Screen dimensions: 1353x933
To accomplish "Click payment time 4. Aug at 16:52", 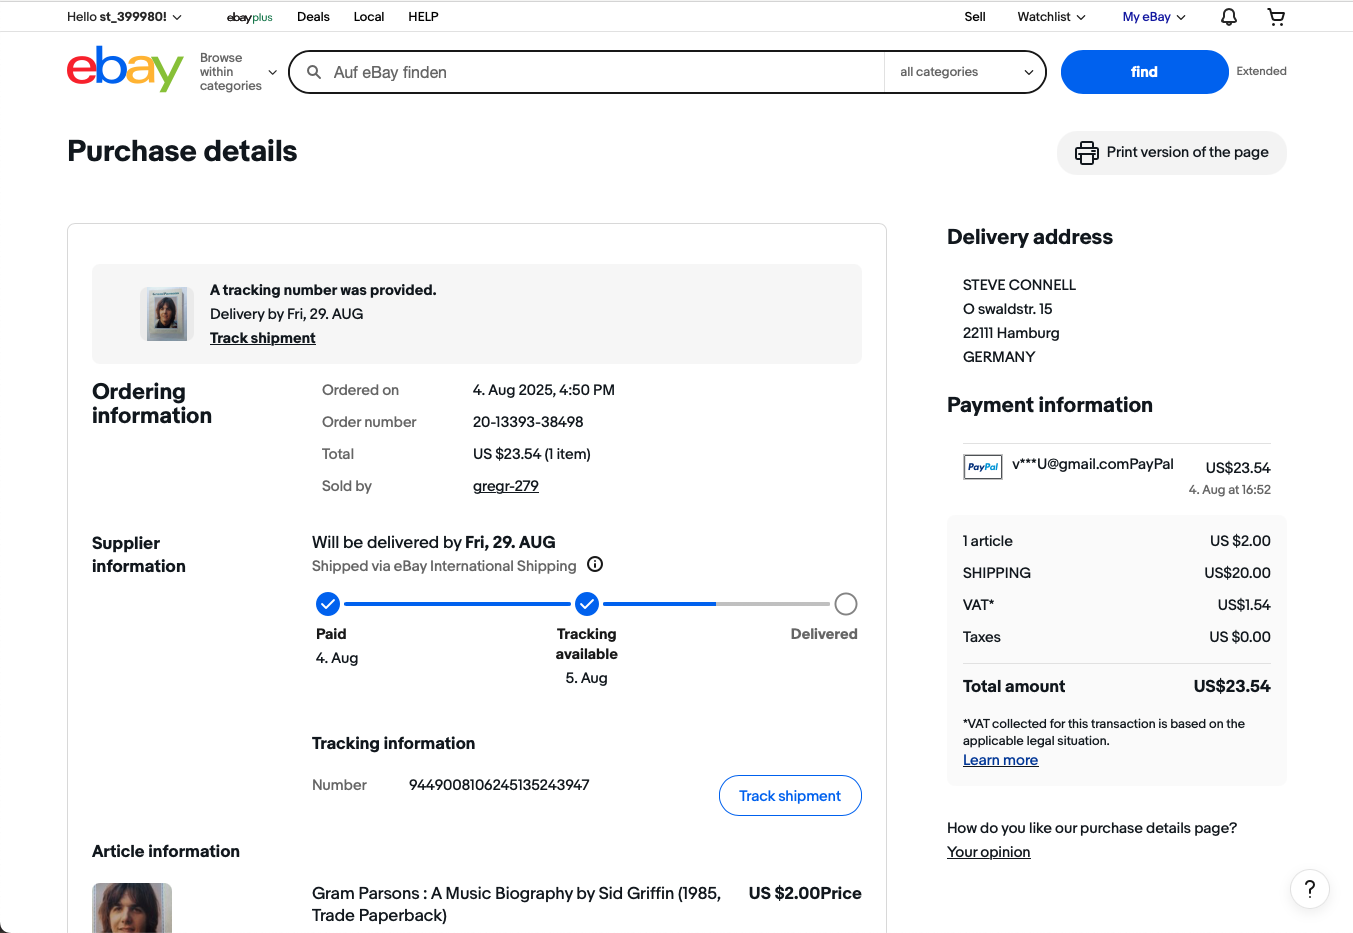I will (x=1229, y=490).
